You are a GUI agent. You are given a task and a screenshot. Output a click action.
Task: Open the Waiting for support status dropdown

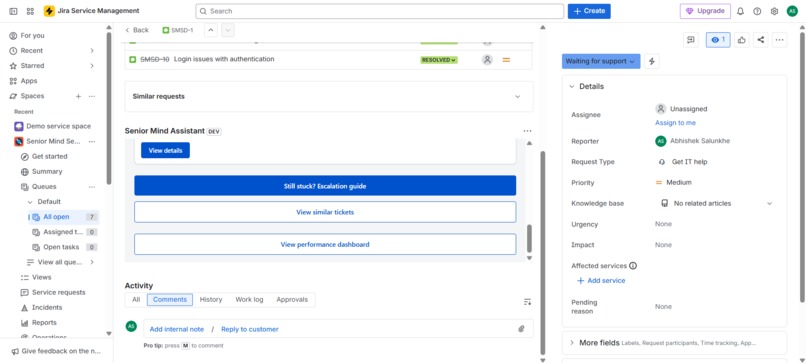(601, 61)
